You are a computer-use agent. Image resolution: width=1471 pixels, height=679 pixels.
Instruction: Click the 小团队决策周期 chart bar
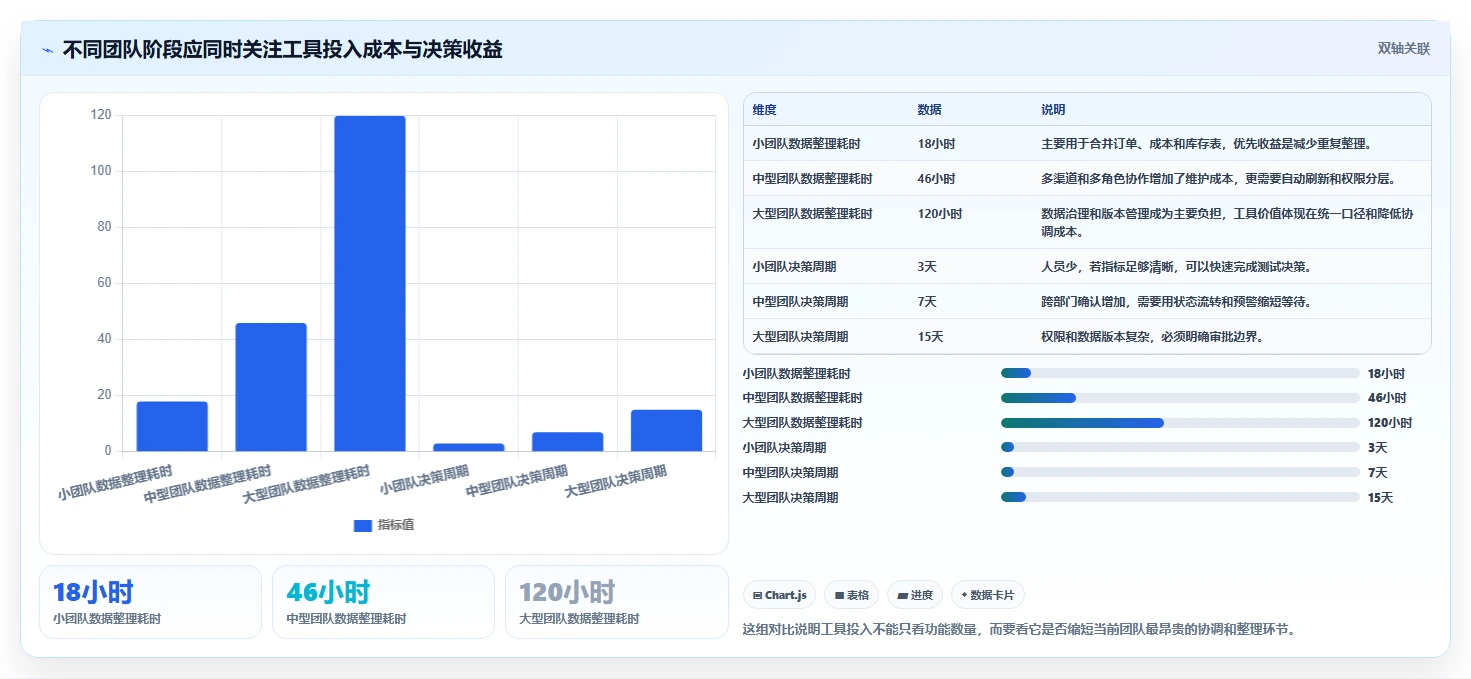pos(469,447)
